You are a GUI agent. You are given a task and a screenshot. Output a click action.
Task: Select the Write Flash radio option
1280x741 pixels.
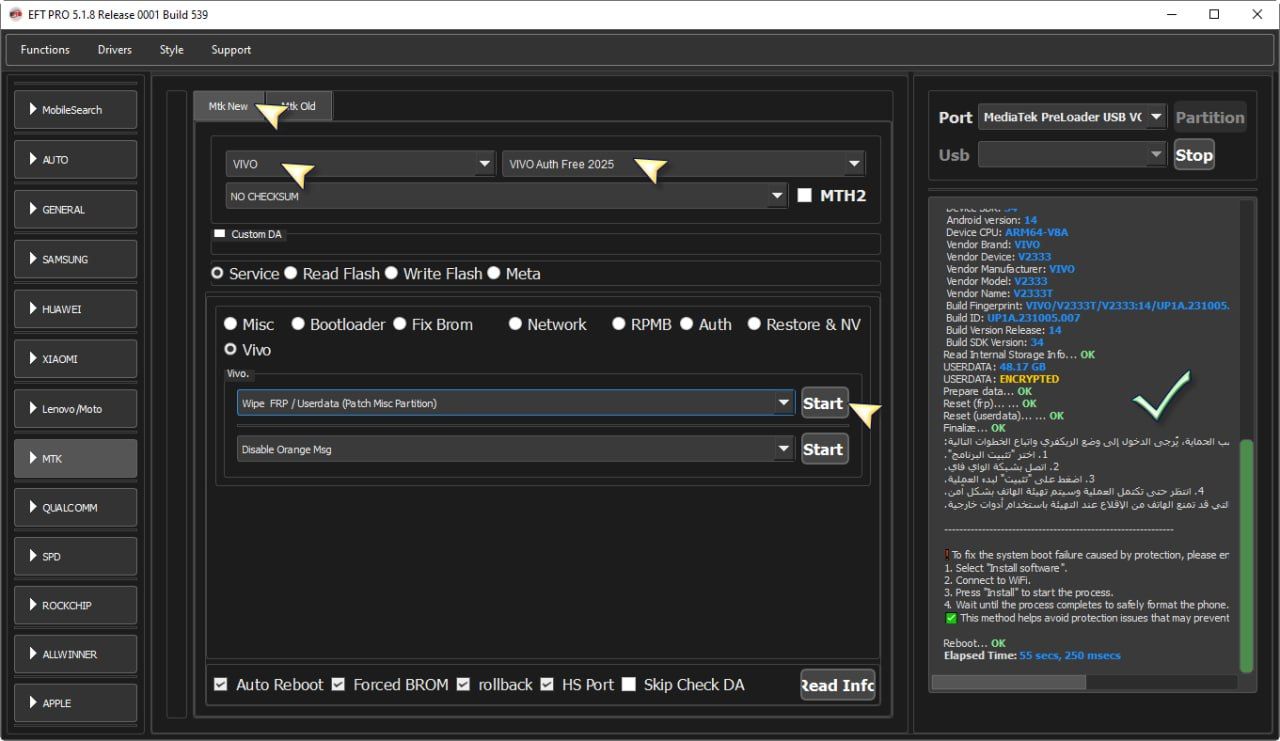point(391,273)
